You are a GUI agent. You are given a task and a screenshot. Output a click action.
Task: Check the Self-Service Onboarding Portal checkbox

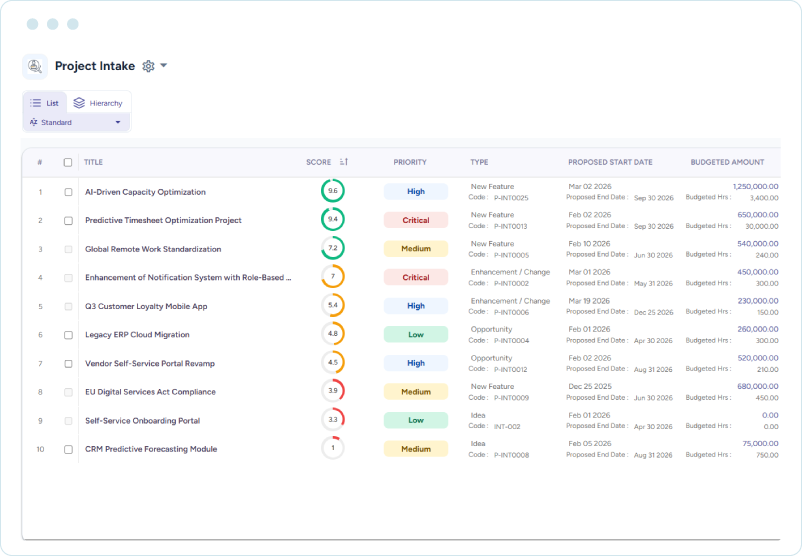(68, 420)
